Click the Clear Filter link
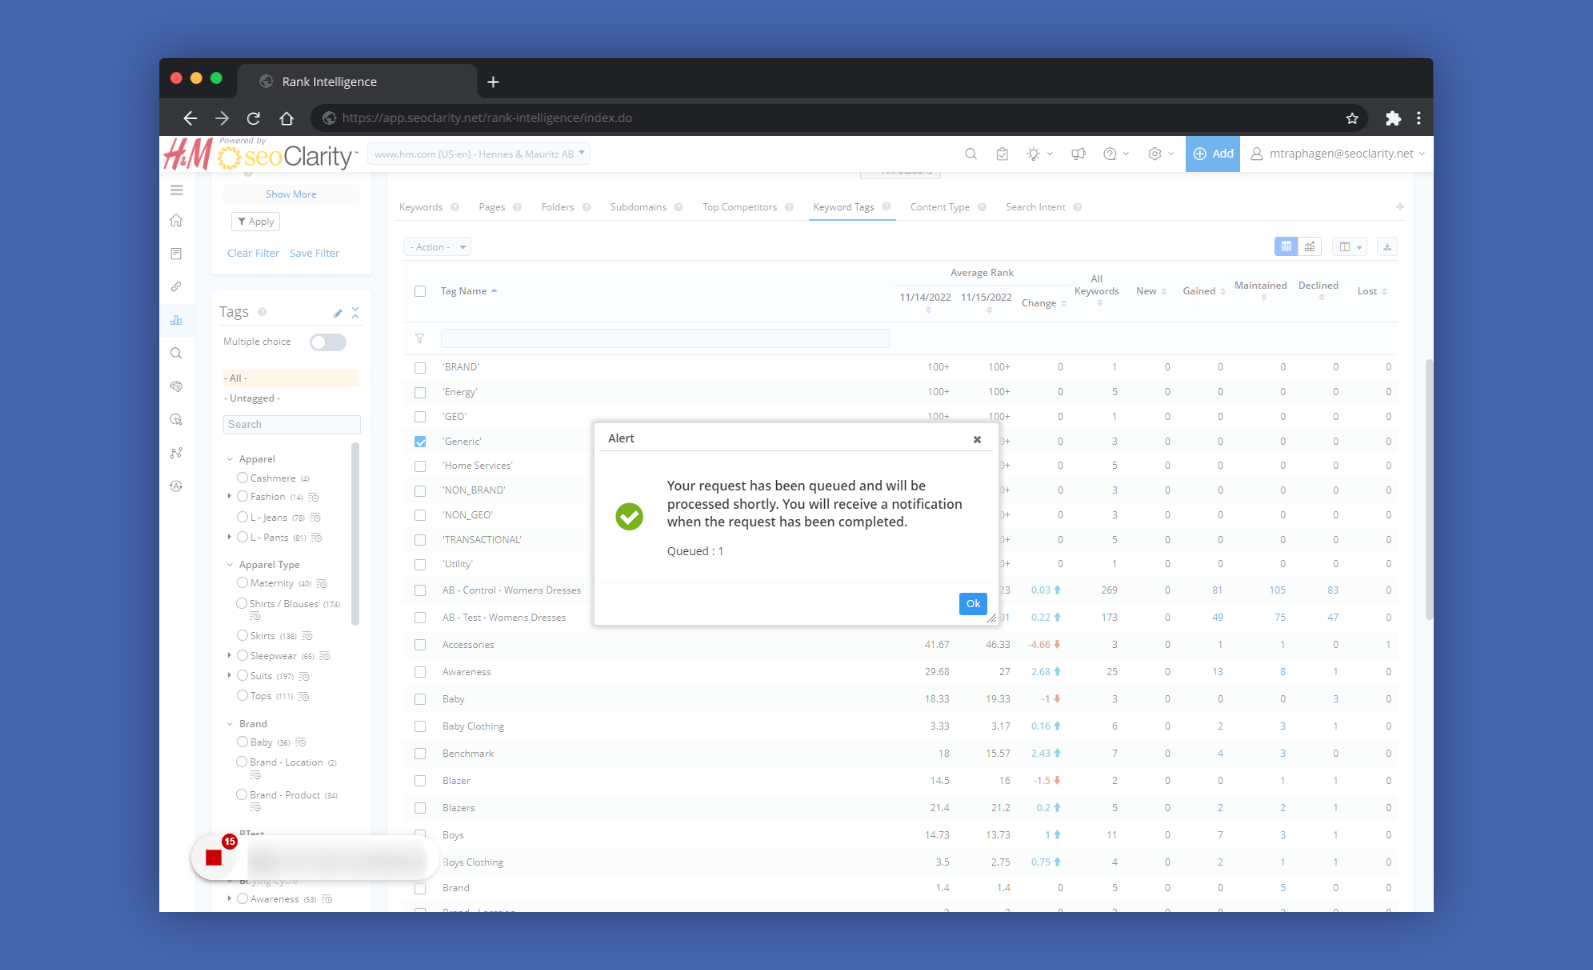Screen dimensions: 1593x970 (253, 254)
